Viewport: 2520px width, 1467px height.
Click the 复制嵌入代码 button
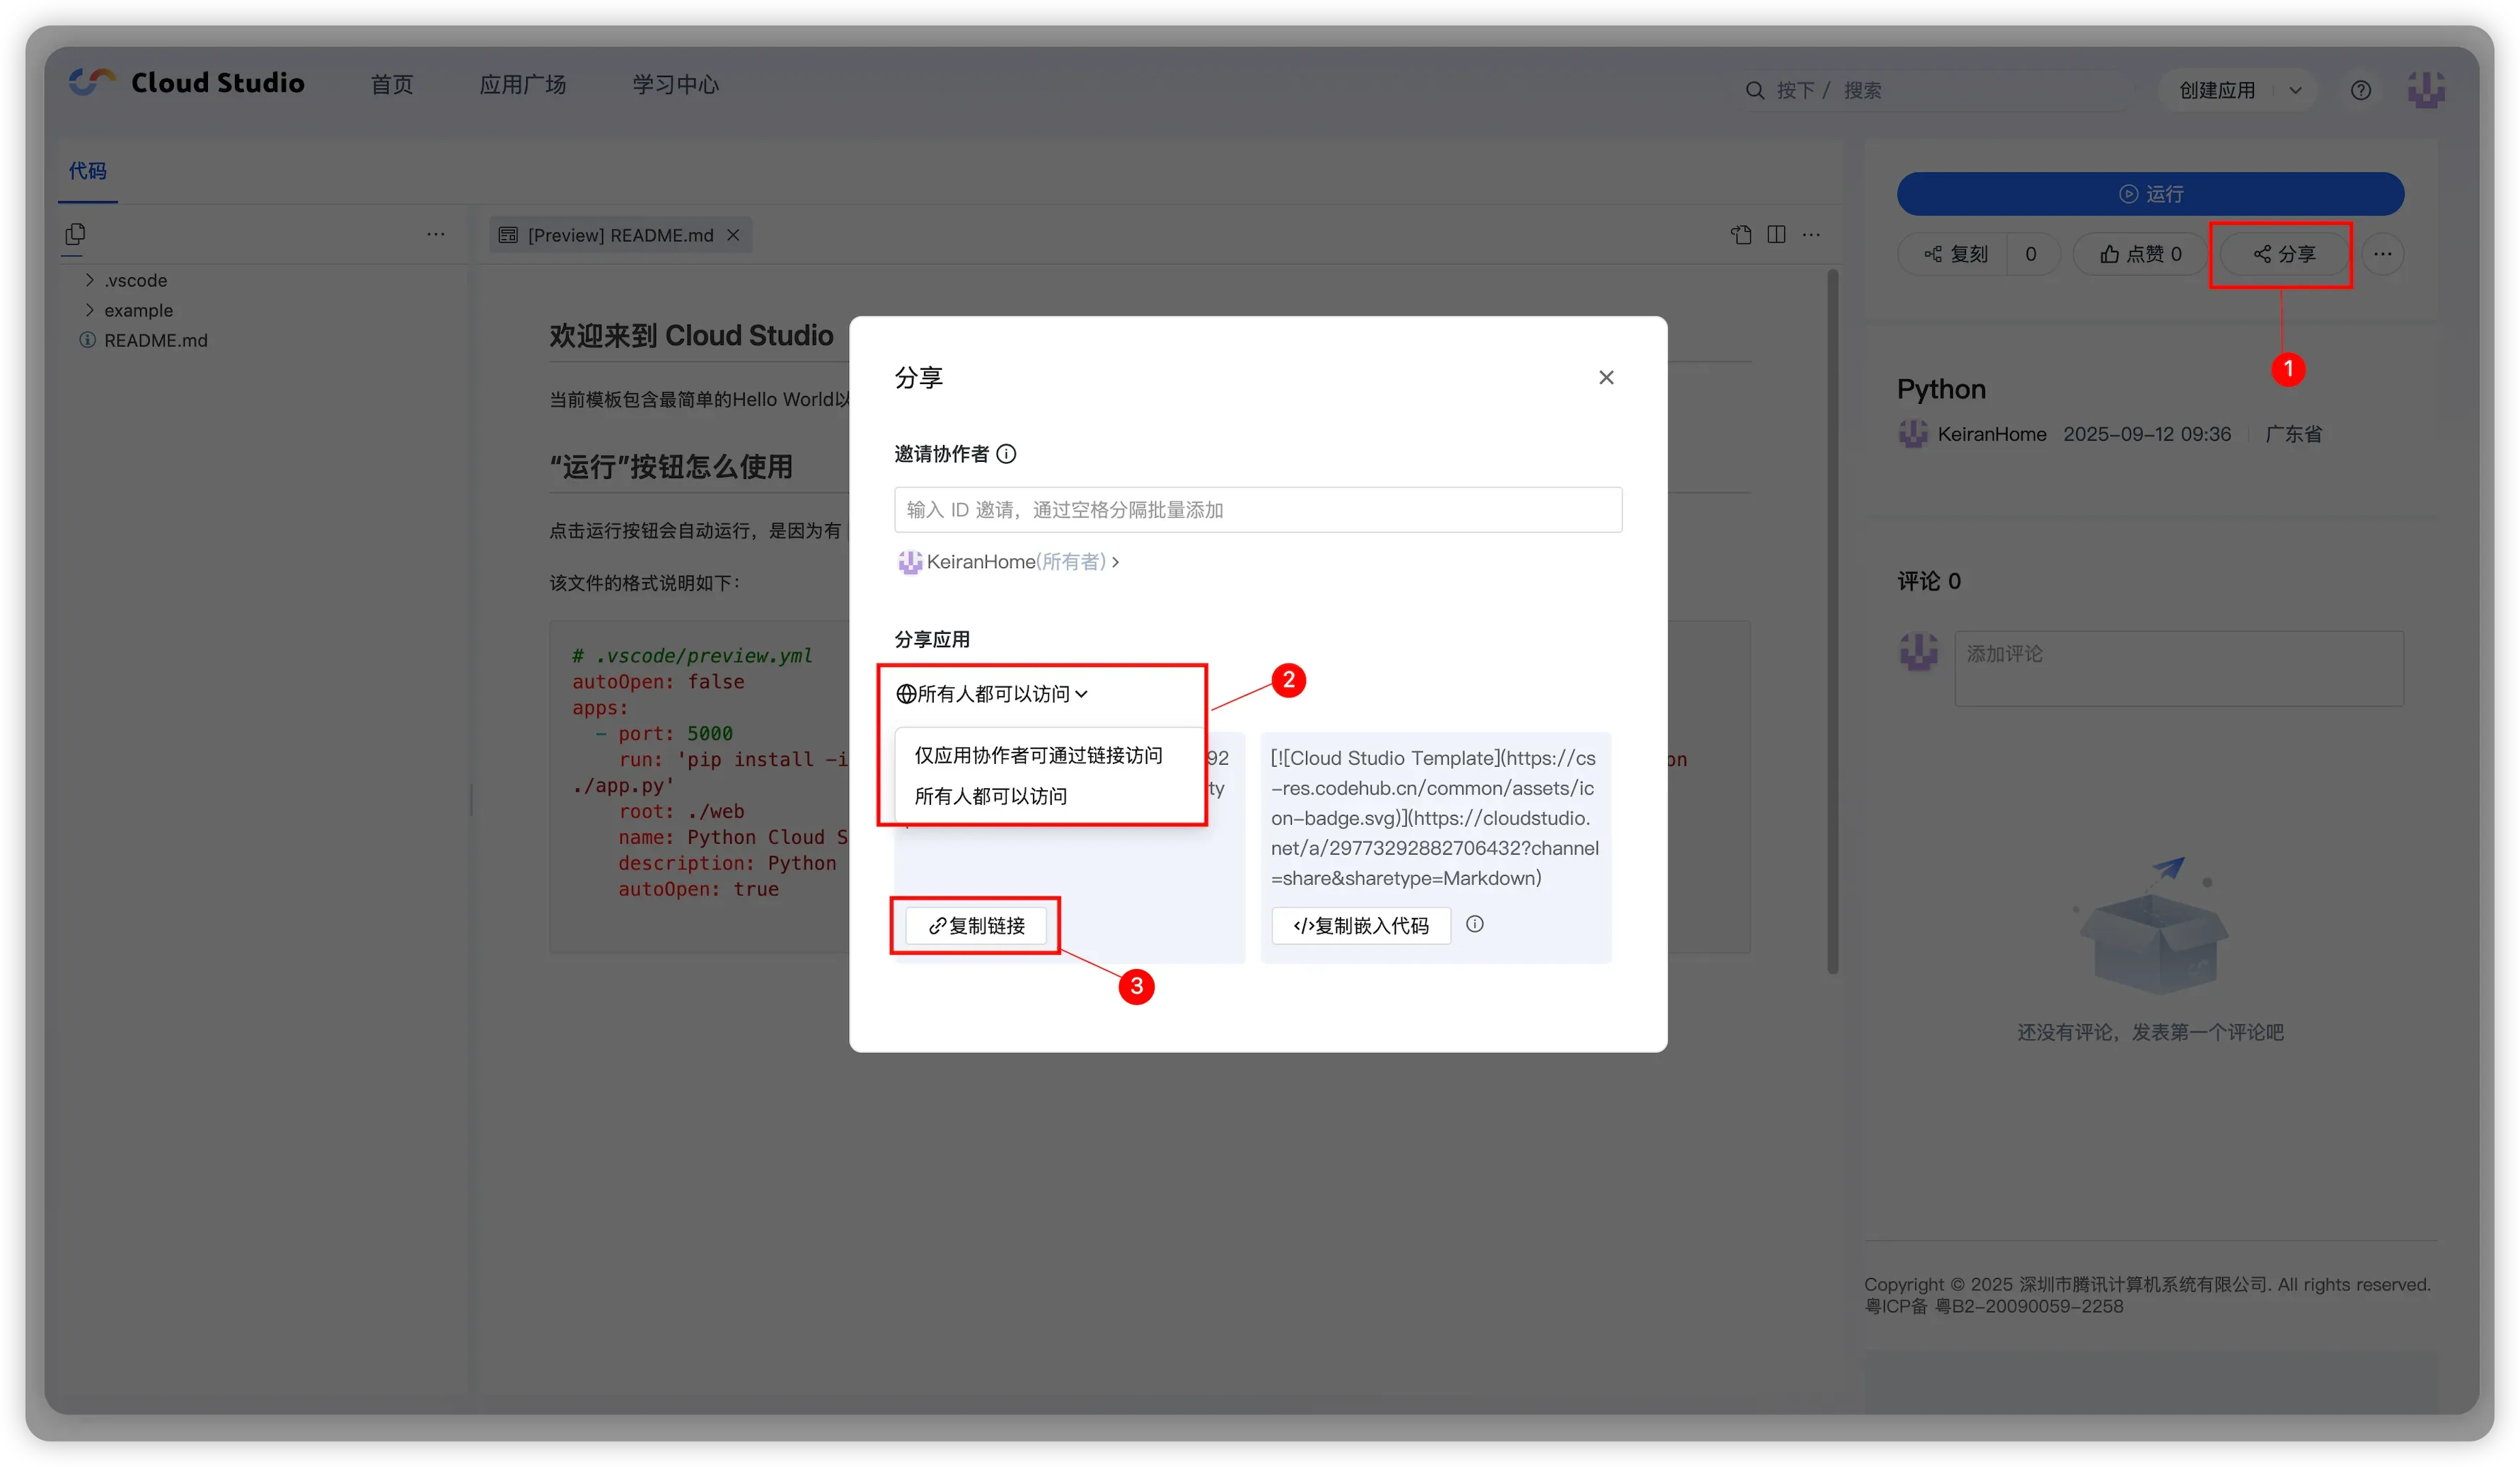(1360, 925)
